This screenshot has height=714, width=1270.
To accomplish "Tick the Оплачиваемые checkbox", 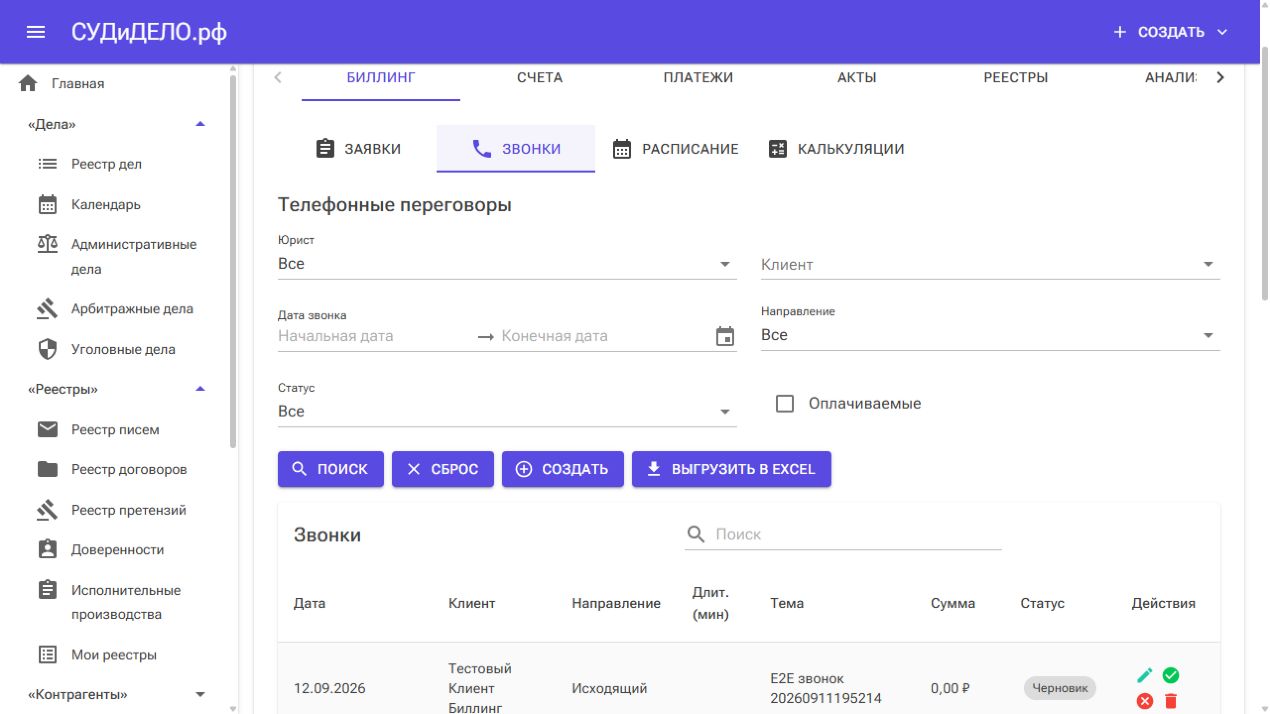I will pos(785,404).
